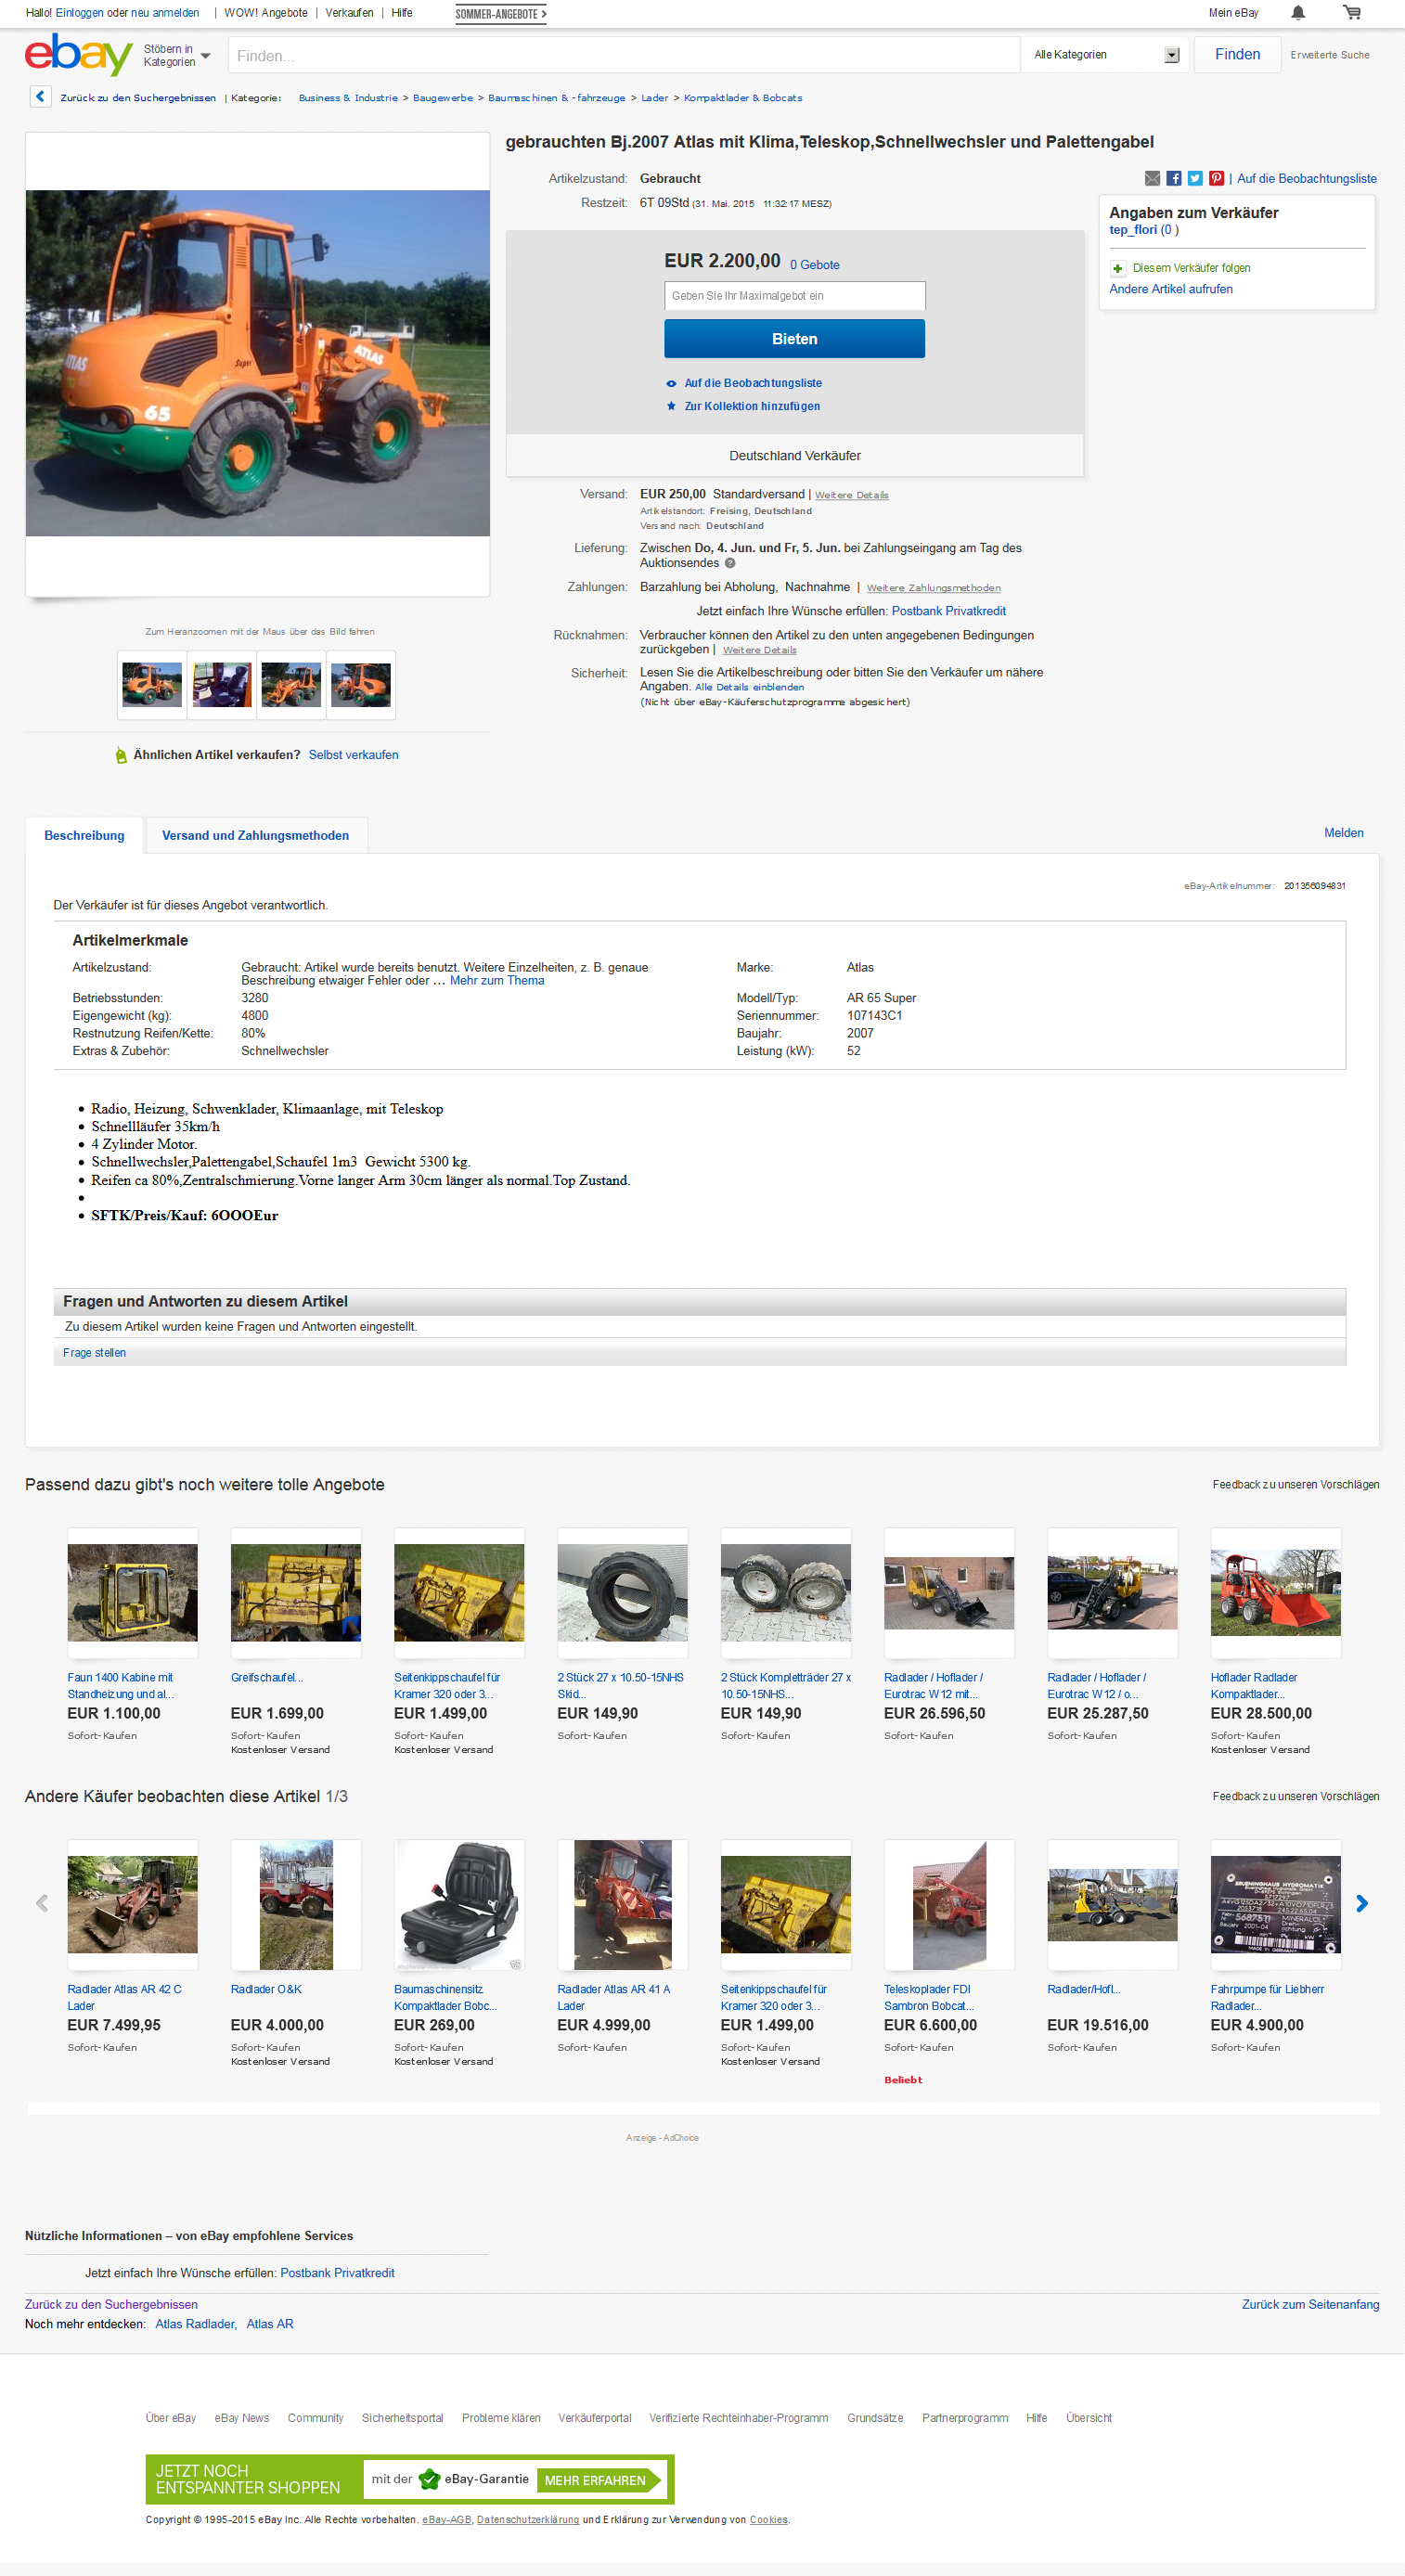
Task: Open Postbank Privatkredit link near Zahlungen
Action: coord(948,611)
